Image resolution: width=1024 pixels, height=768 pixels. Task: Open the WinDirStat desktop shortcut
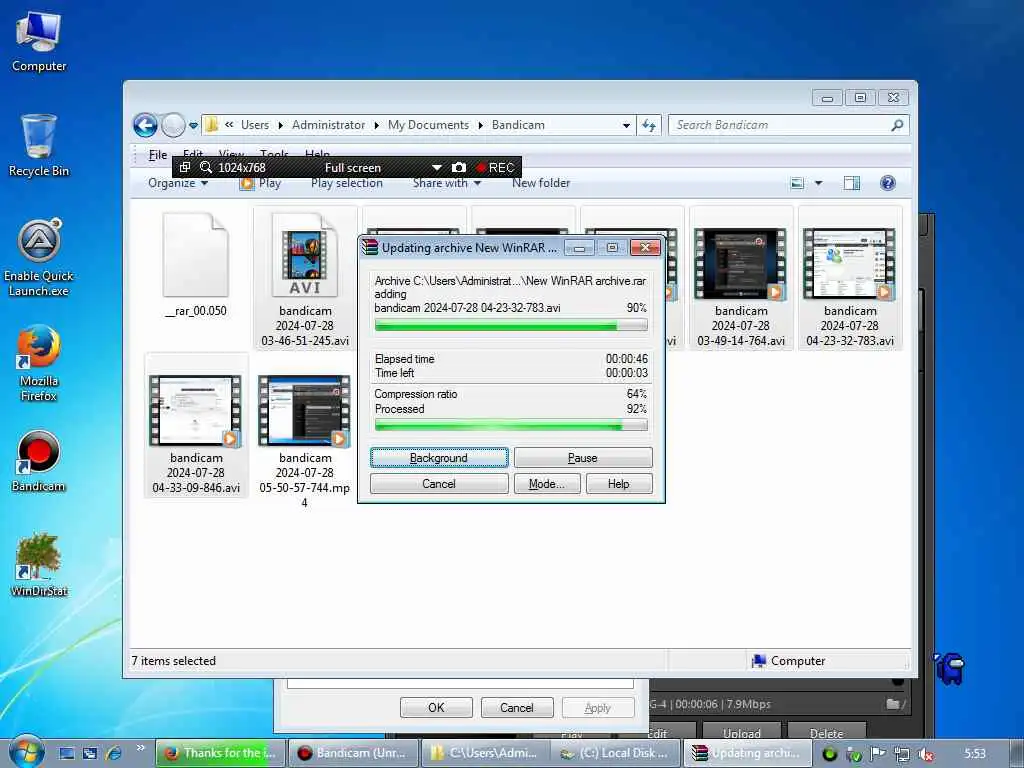coord(39,565)
